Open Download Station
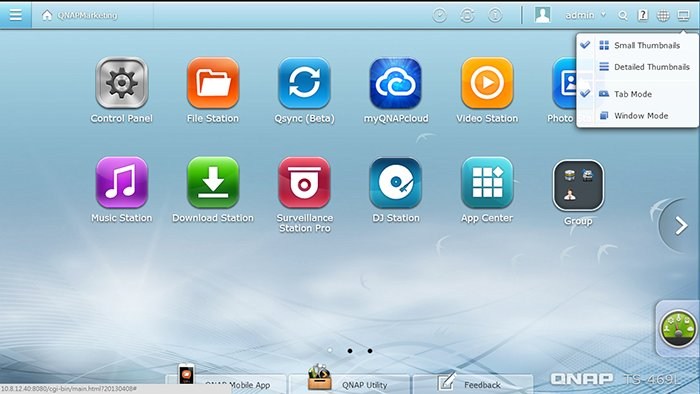 (x=213, y=182)
